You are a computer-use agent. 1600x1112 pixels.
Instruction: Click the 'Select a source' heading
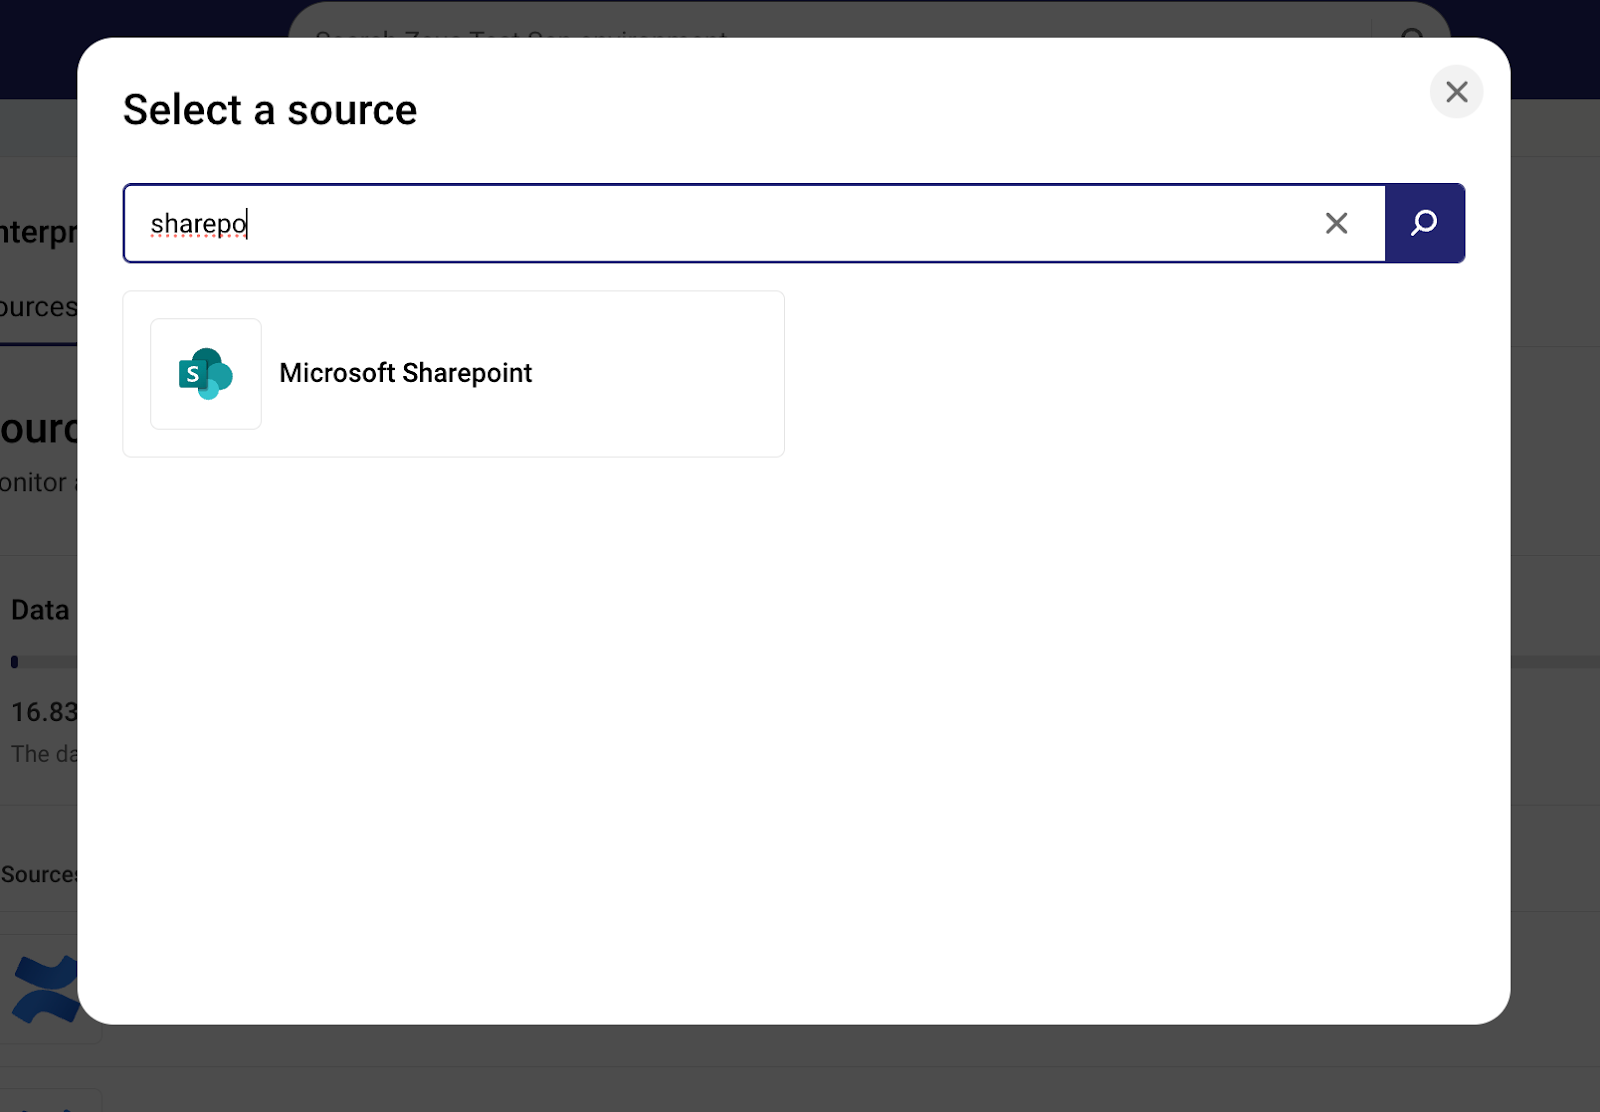point(270,110)
